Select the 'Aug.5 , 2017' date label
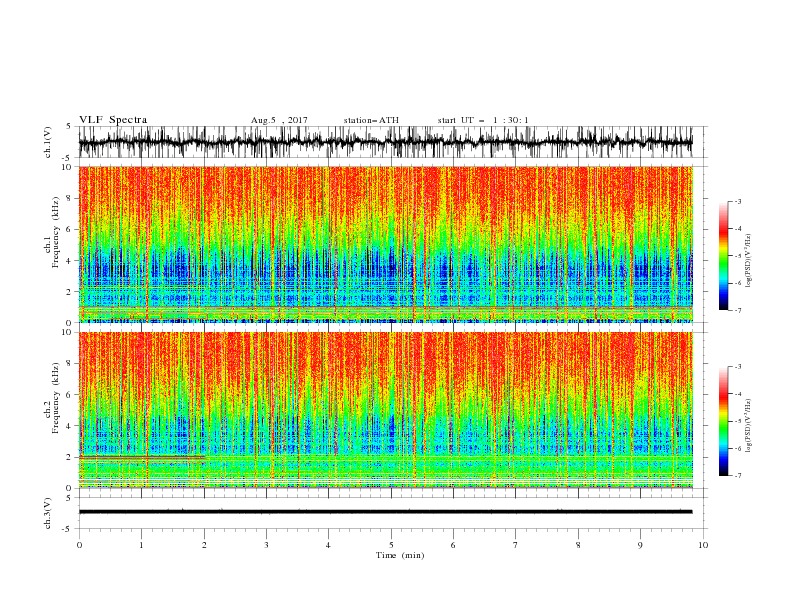The image size is (792, 612). [x=279, y=120]
